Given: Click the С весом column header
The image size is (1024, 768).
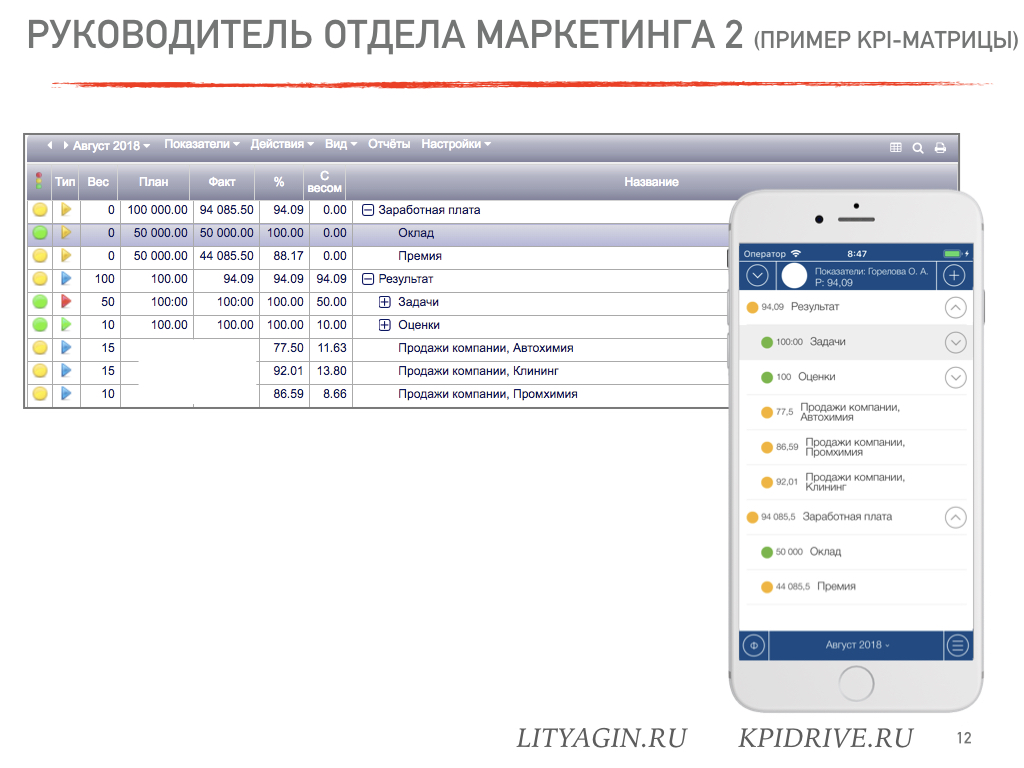Looking at the screenshot, I should click(x=325, y=182).
